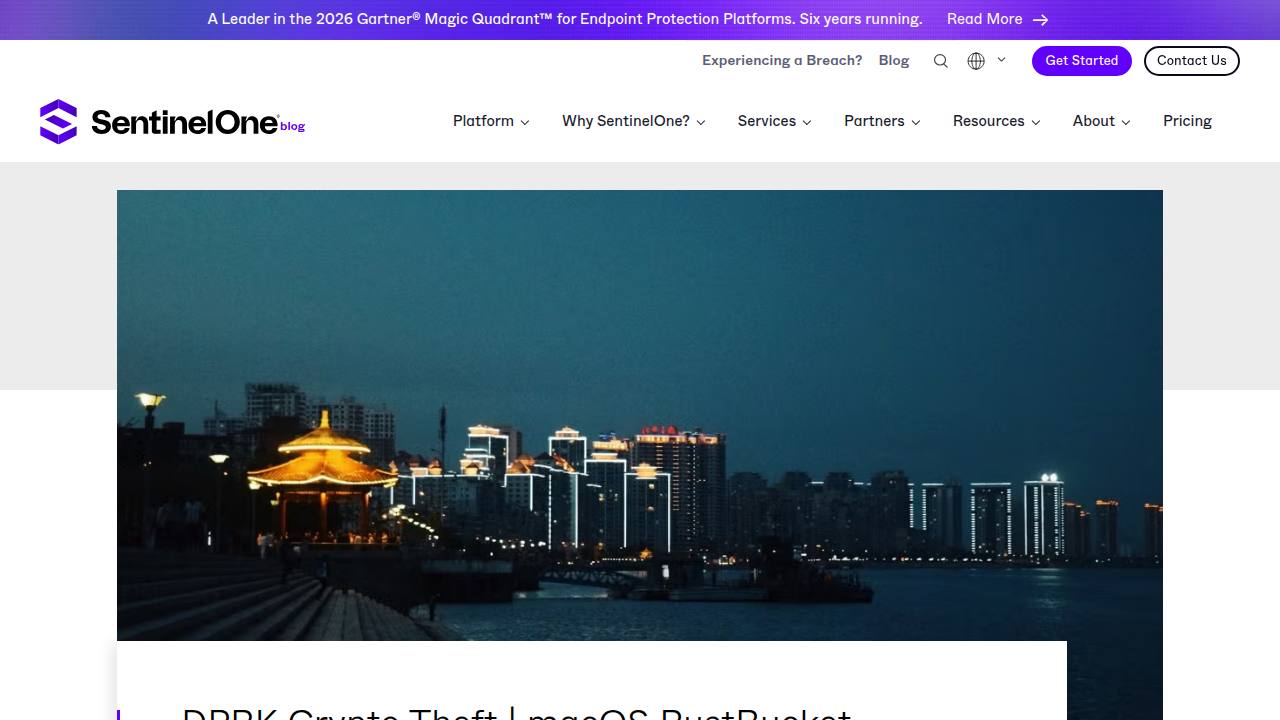This screenshot has width=1280, height=720.
Task: Click the Read More arrow icon
Action: point(1040,20)
